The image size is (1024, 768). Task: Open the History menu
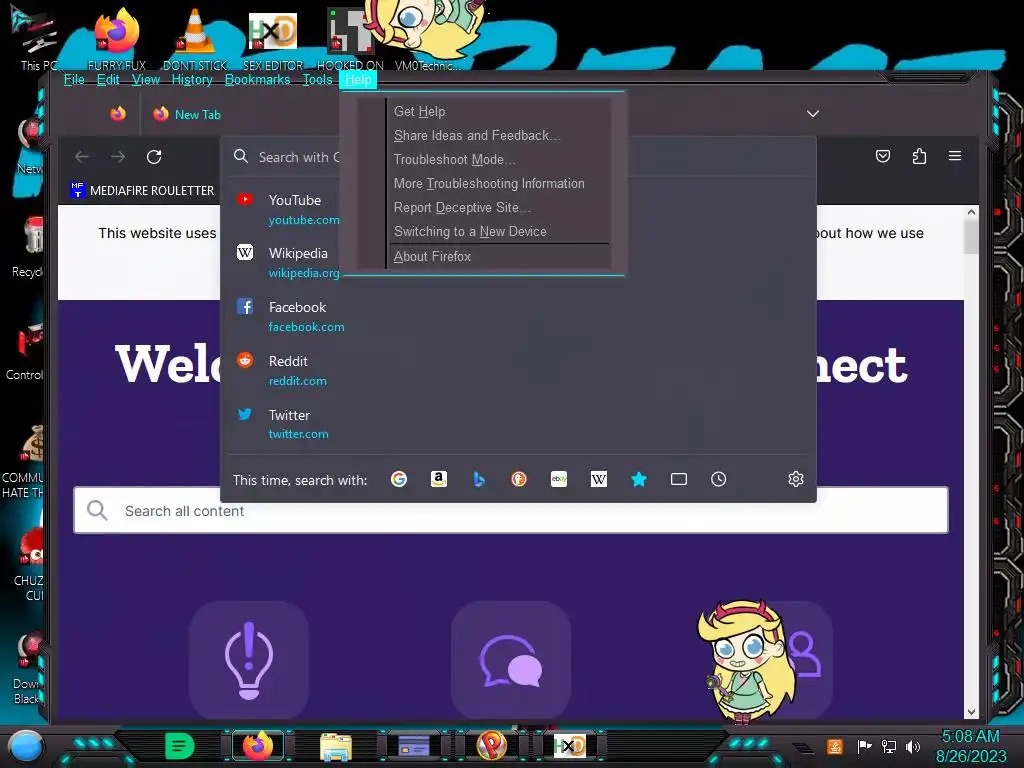click(192, 80)
